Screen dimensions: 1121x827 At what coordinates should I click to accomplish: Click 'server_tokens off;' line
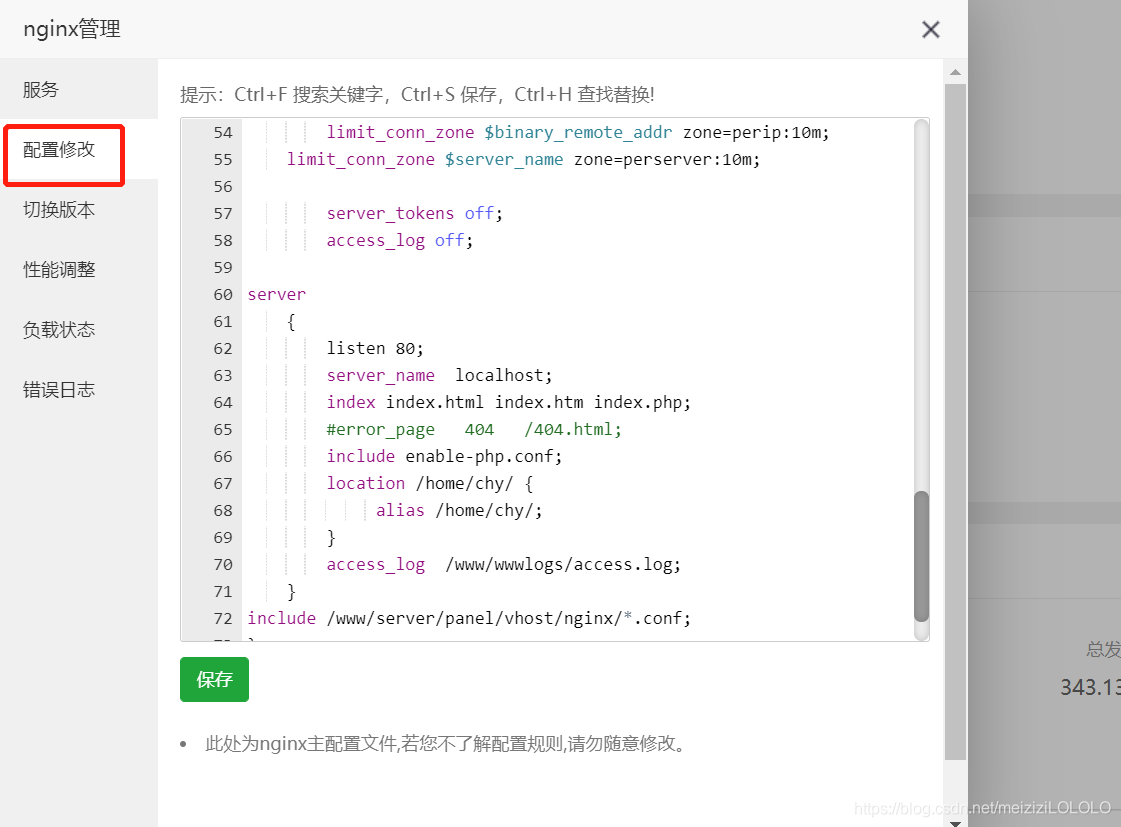coord(415,213)
